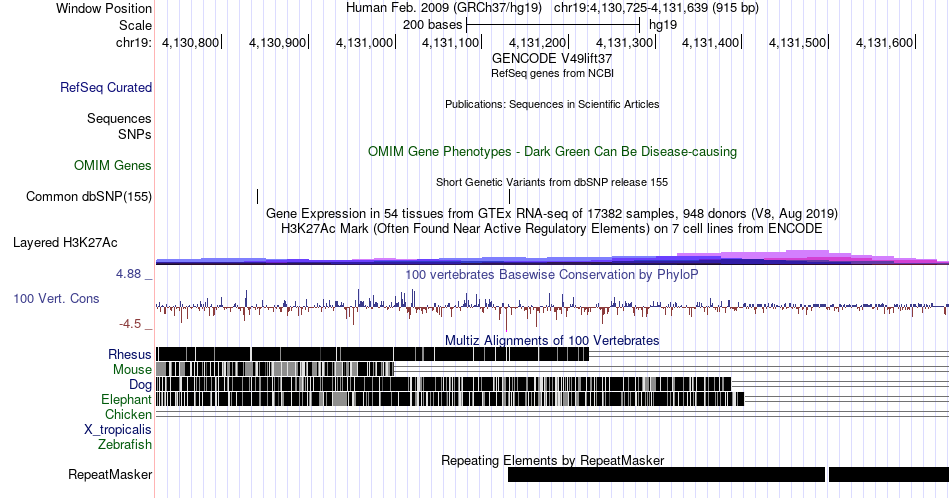This screenshot has width=950, height=498.
Task: Click the Scale label
Action: [x=135, y=25]
